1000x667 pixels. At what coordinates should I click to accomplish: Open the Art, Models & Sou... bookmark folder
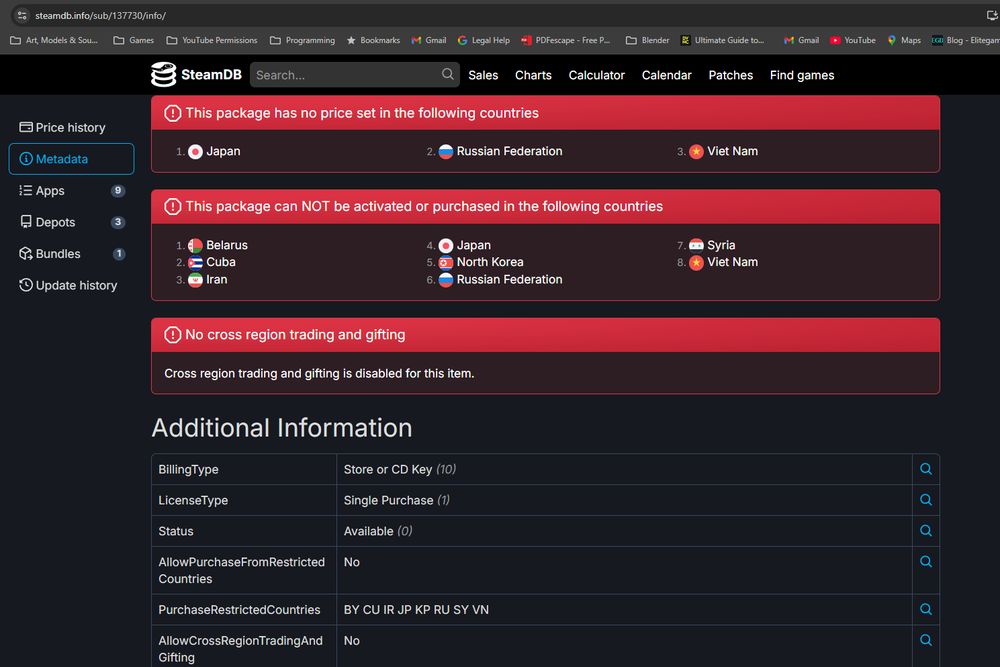pos(54,40)
